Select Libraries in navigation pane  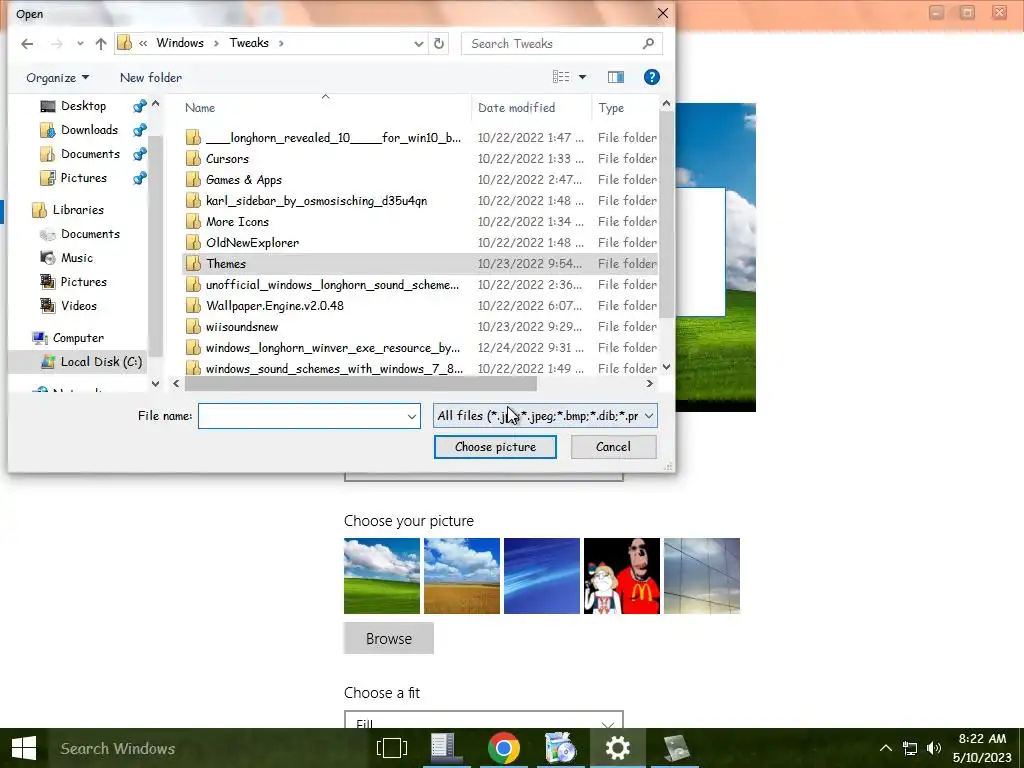pyautogui.click(x=78, y=210)
